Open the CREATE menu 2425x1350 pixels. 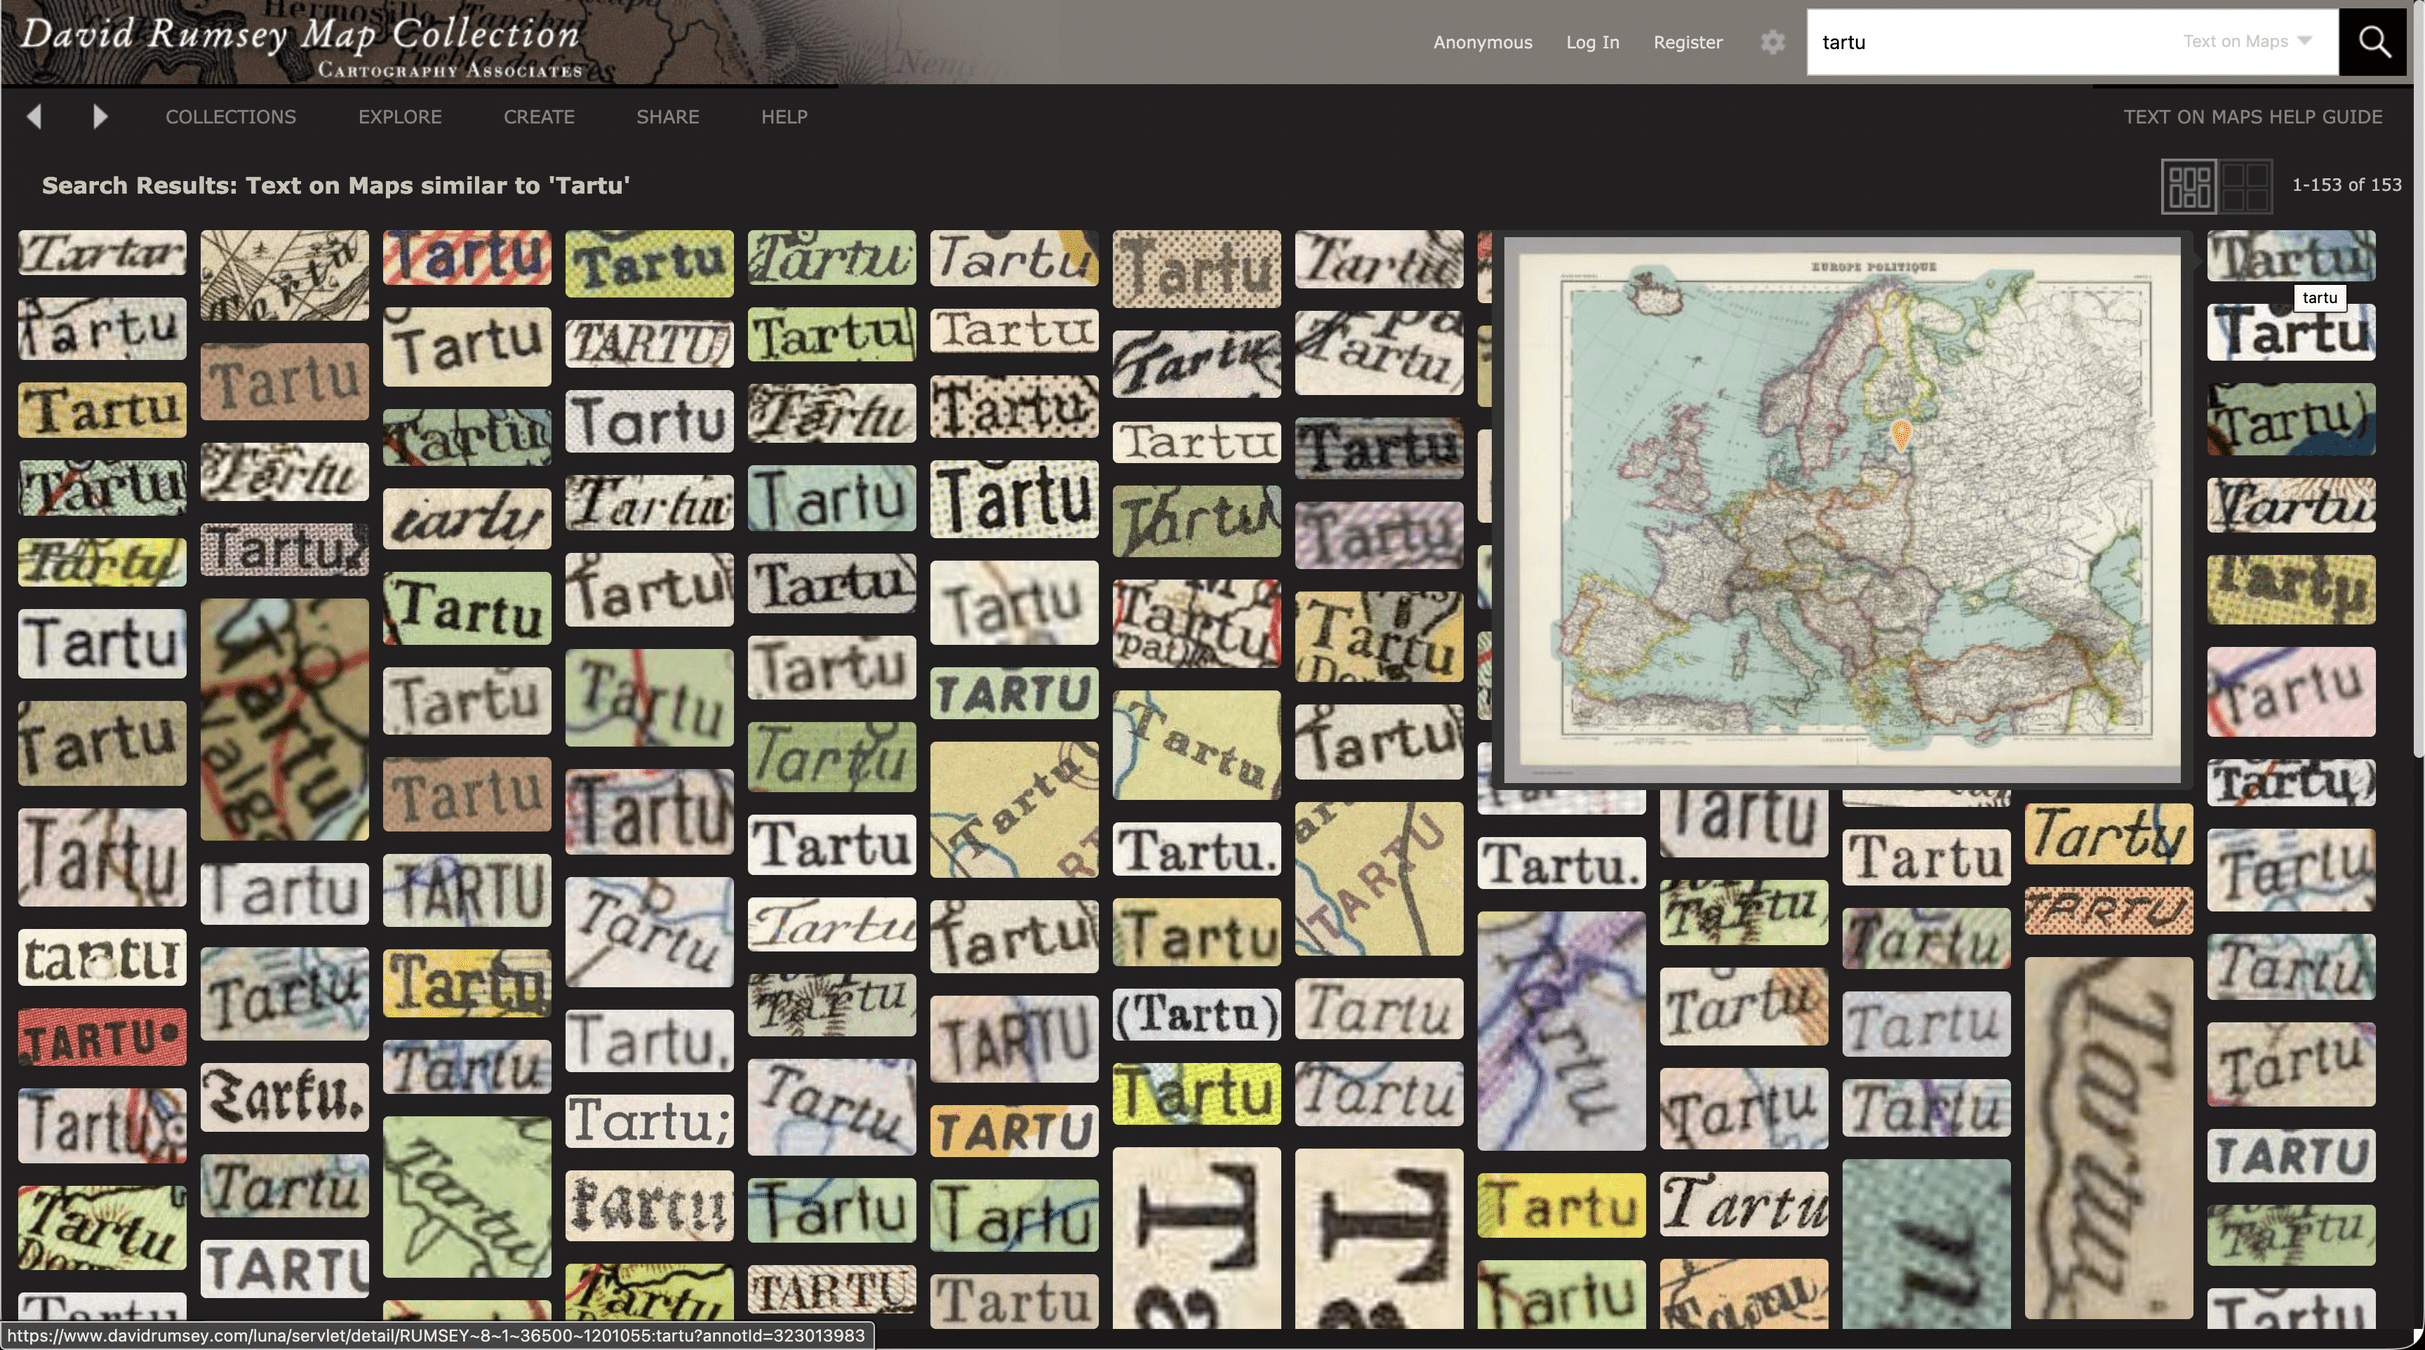click(538, 117)
